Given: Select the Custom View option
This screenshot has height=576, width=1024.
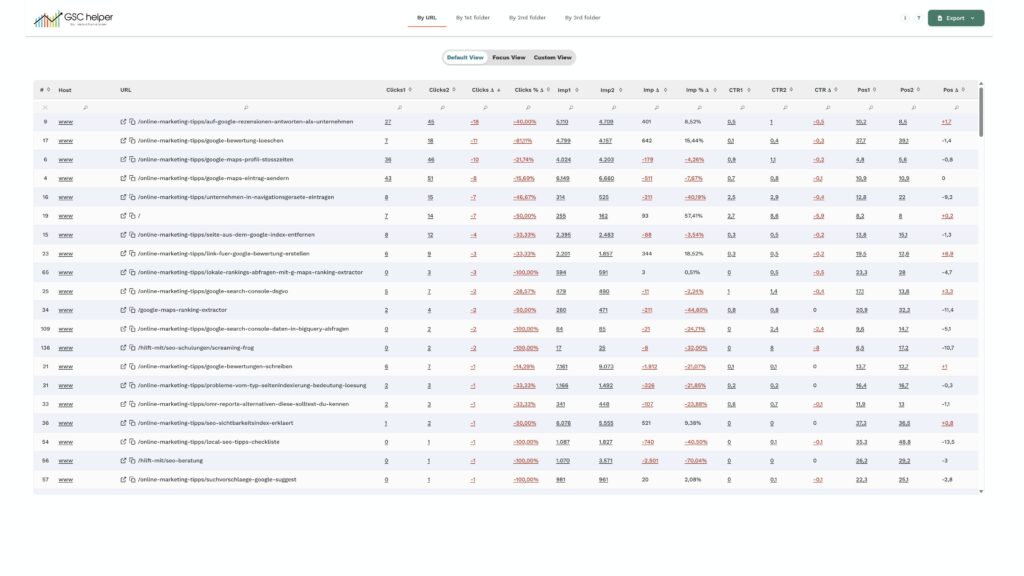Looking at the screenshot, I should point(552,58).
